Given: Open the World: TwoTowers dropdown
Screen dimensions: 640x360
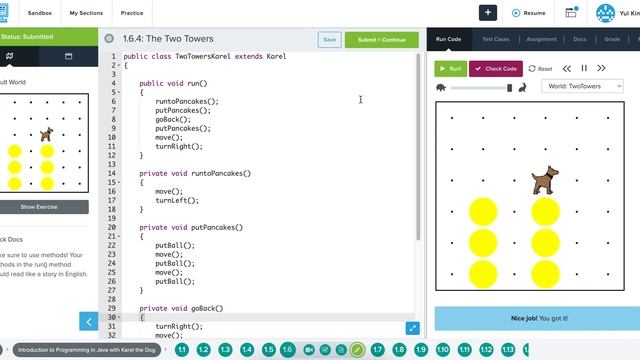Looking at the screenshot, I should [582, 86].
